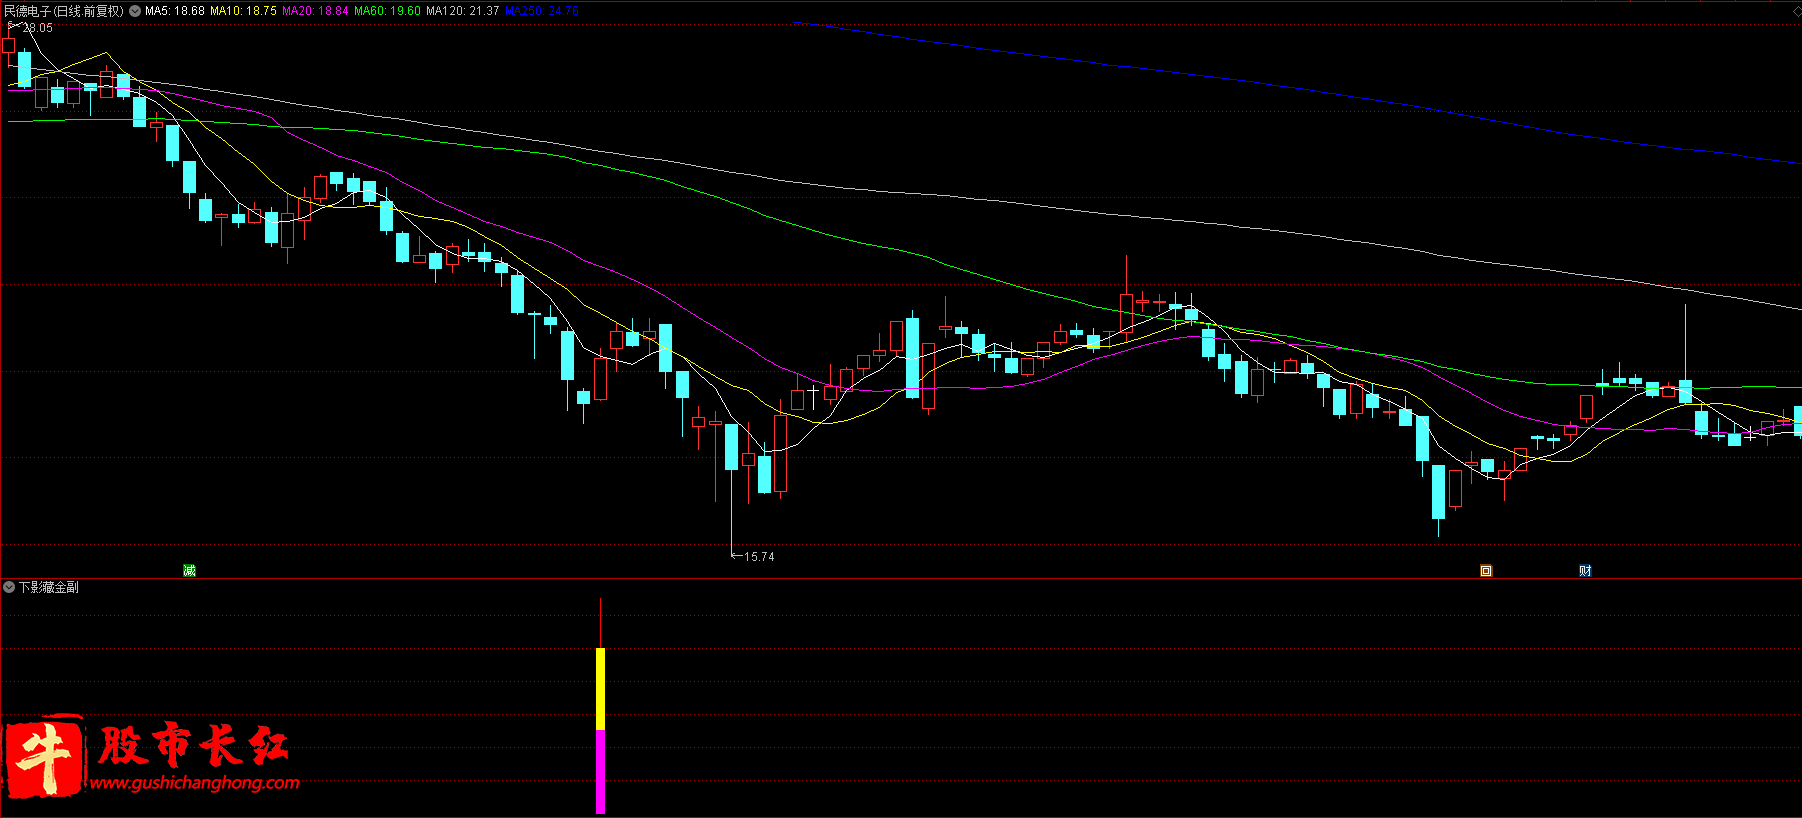Viewport: 1802px width, 818px height.
Task: Select the 民德电子 (日线 前复权) title label
Action: coord(64,11)
